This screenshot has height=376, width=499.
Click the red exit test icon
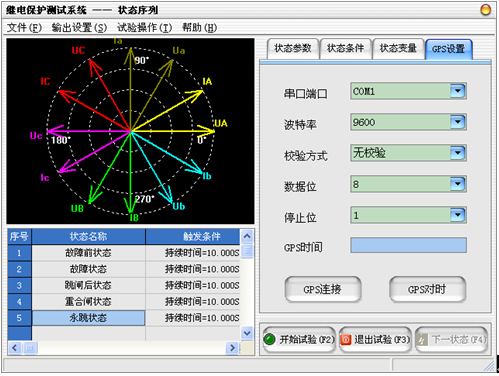(x=346, y=340)
